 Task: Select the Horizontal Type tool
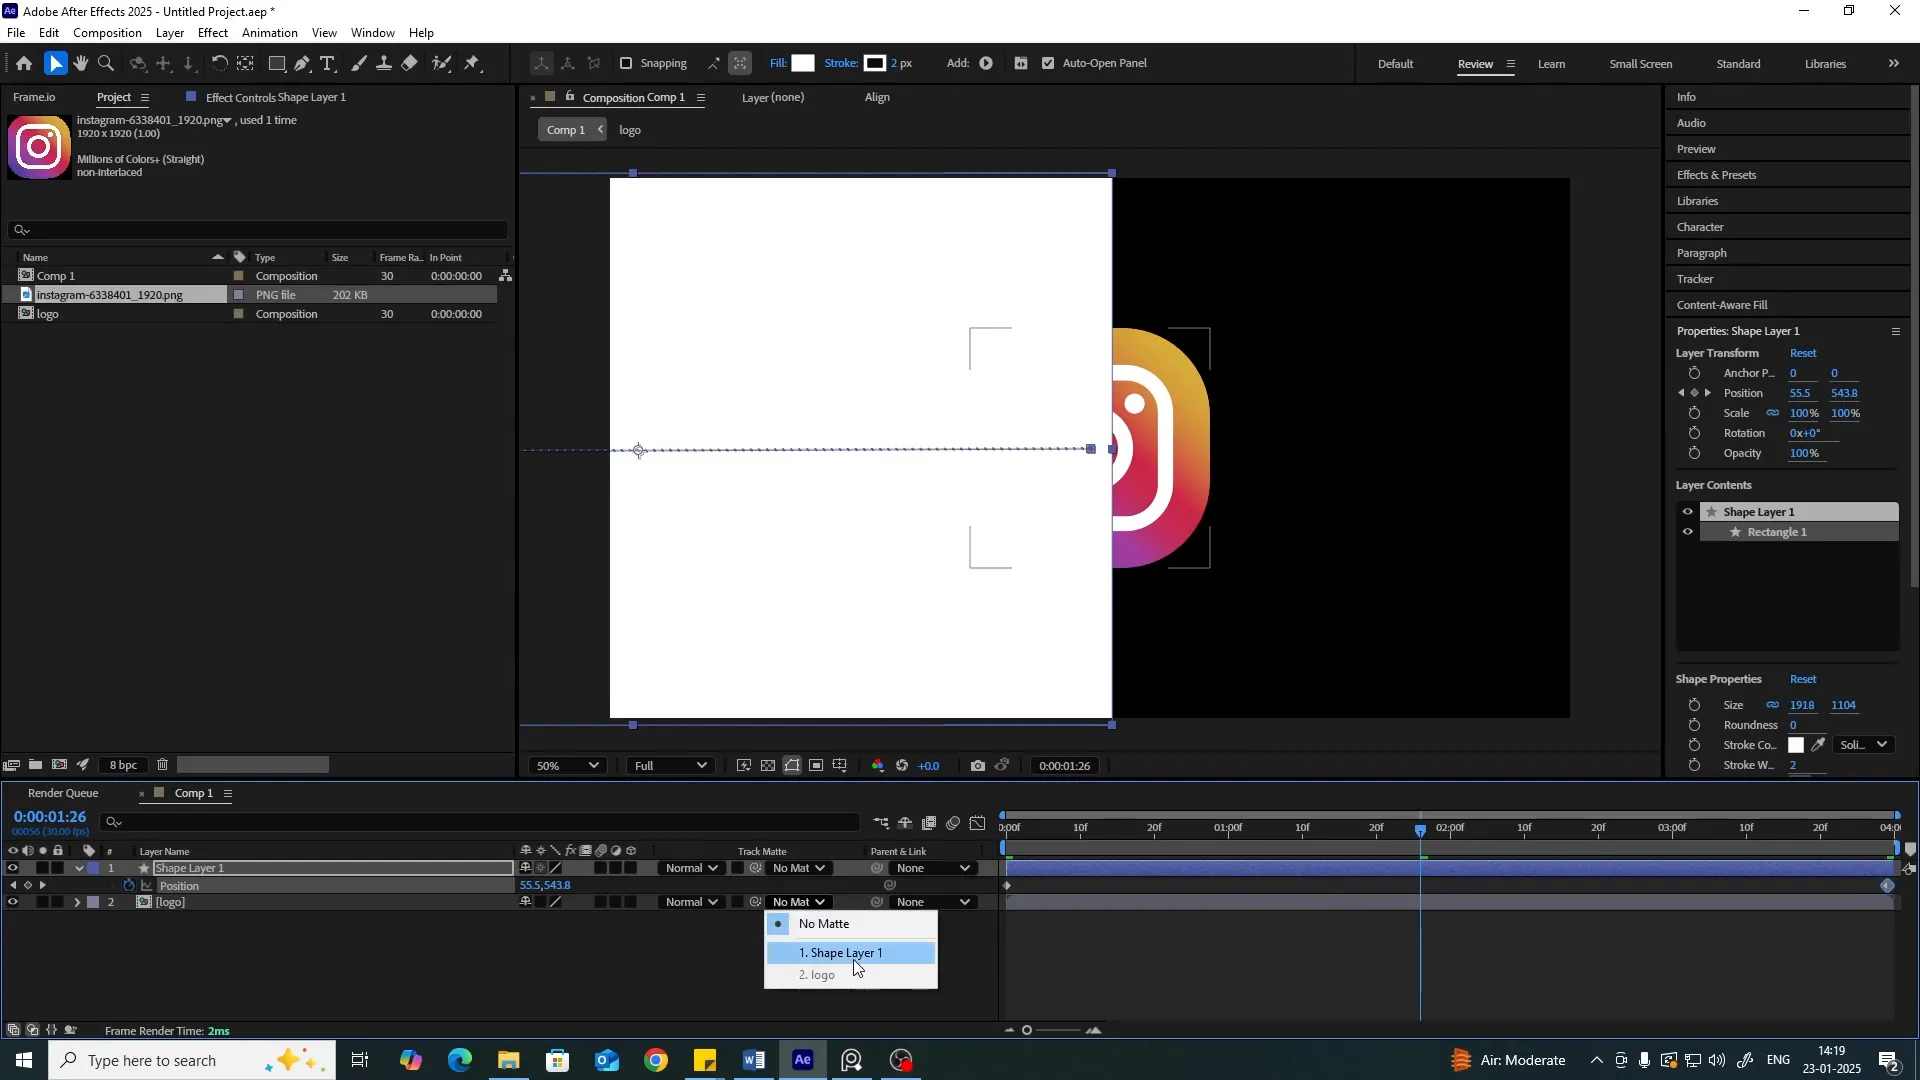point(327,64)
